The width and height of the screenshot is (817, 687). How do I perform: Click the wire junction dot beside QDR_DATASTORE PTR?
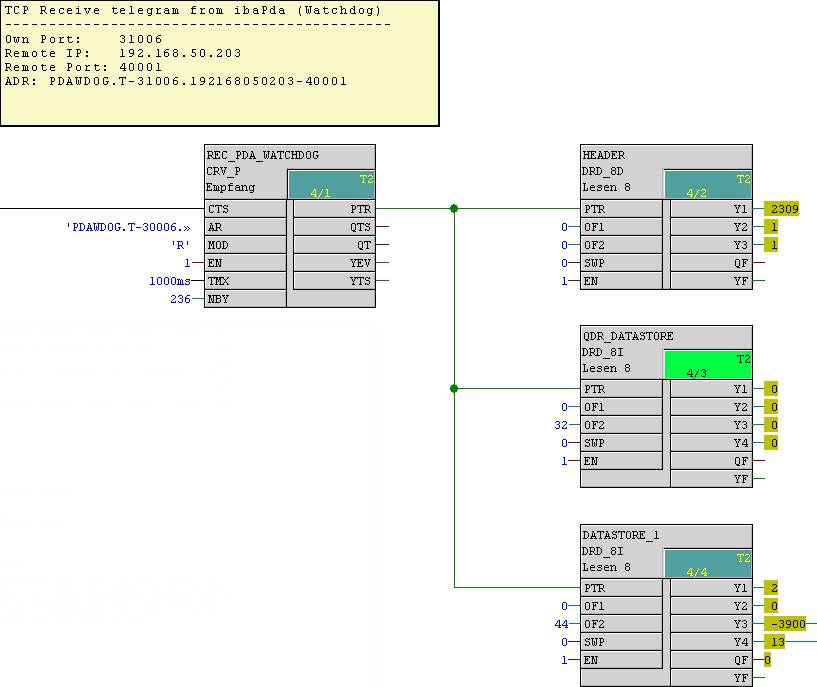pyautogui.click(x=454, y=388)
